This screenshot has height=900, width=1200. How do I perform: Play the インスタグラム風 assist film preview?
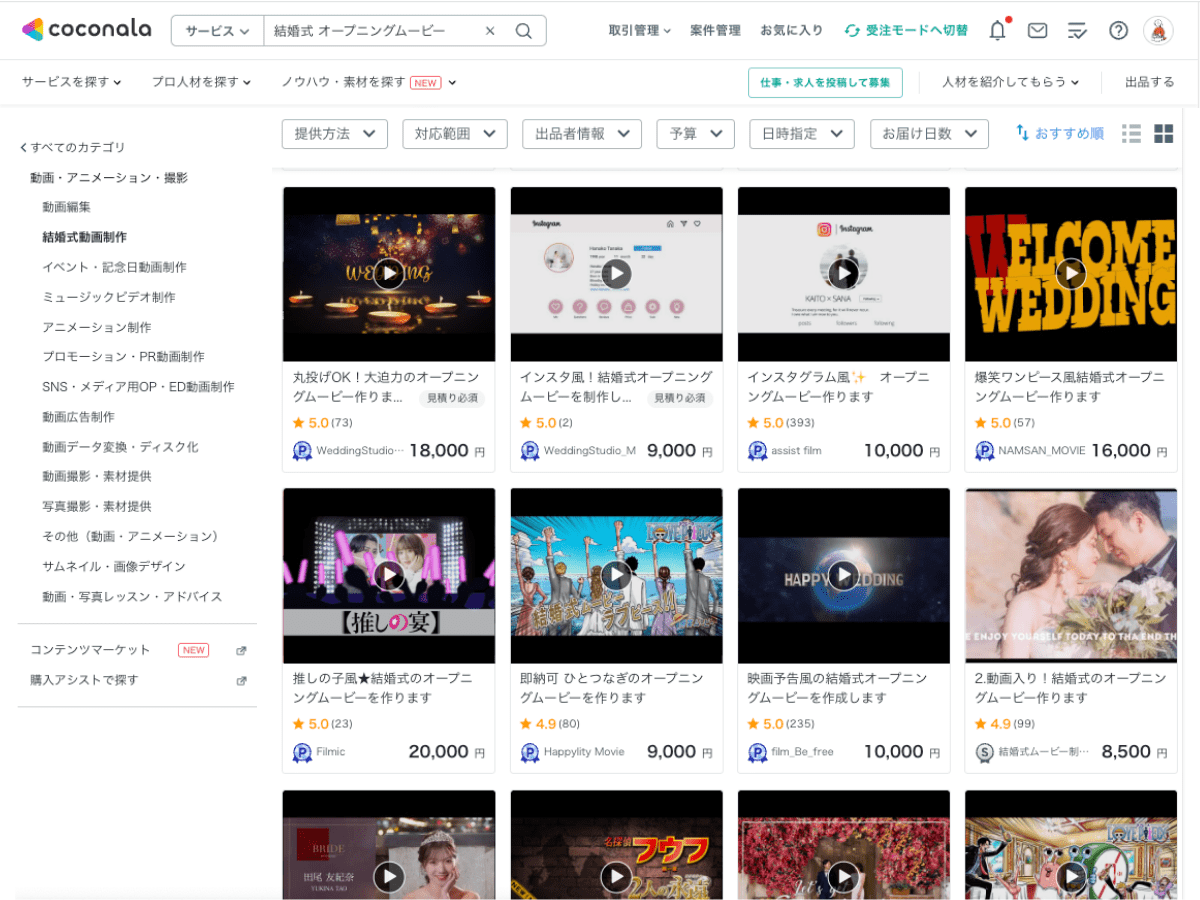click(844, 273)
